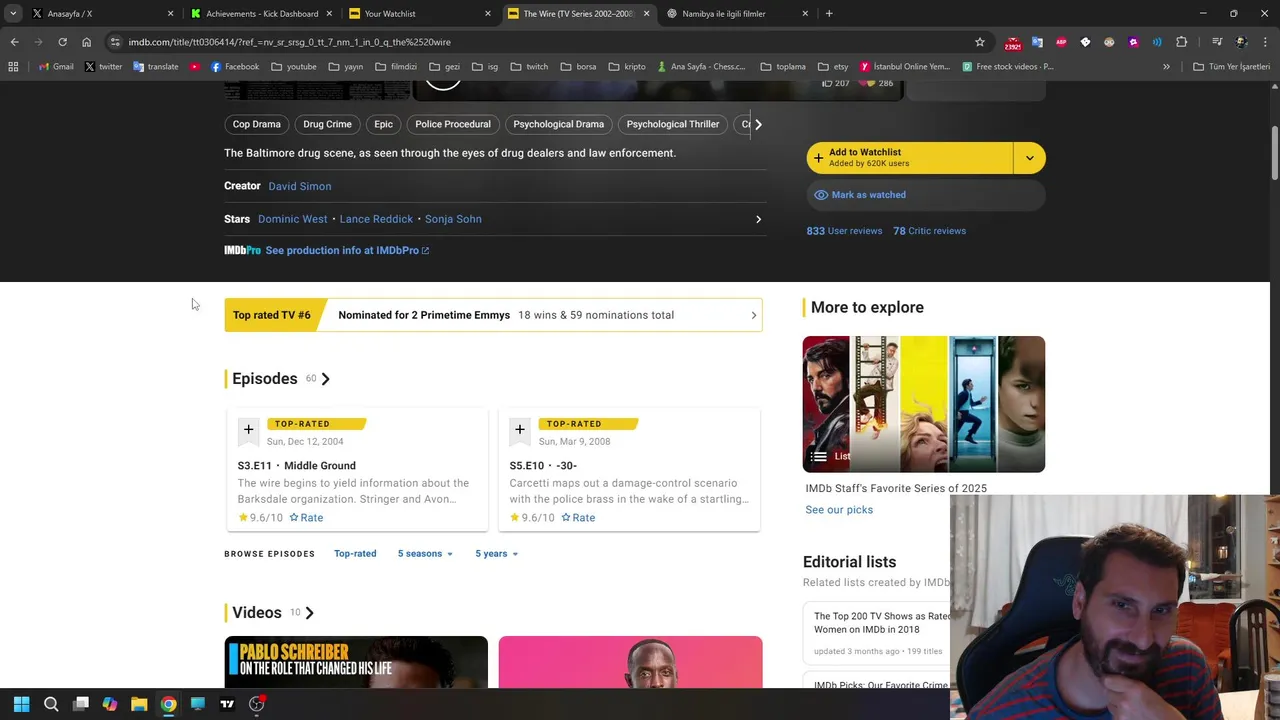Viewport: 1280px width, 720px height.
Task: Open browser home page
Action: [x=86, y=42]
